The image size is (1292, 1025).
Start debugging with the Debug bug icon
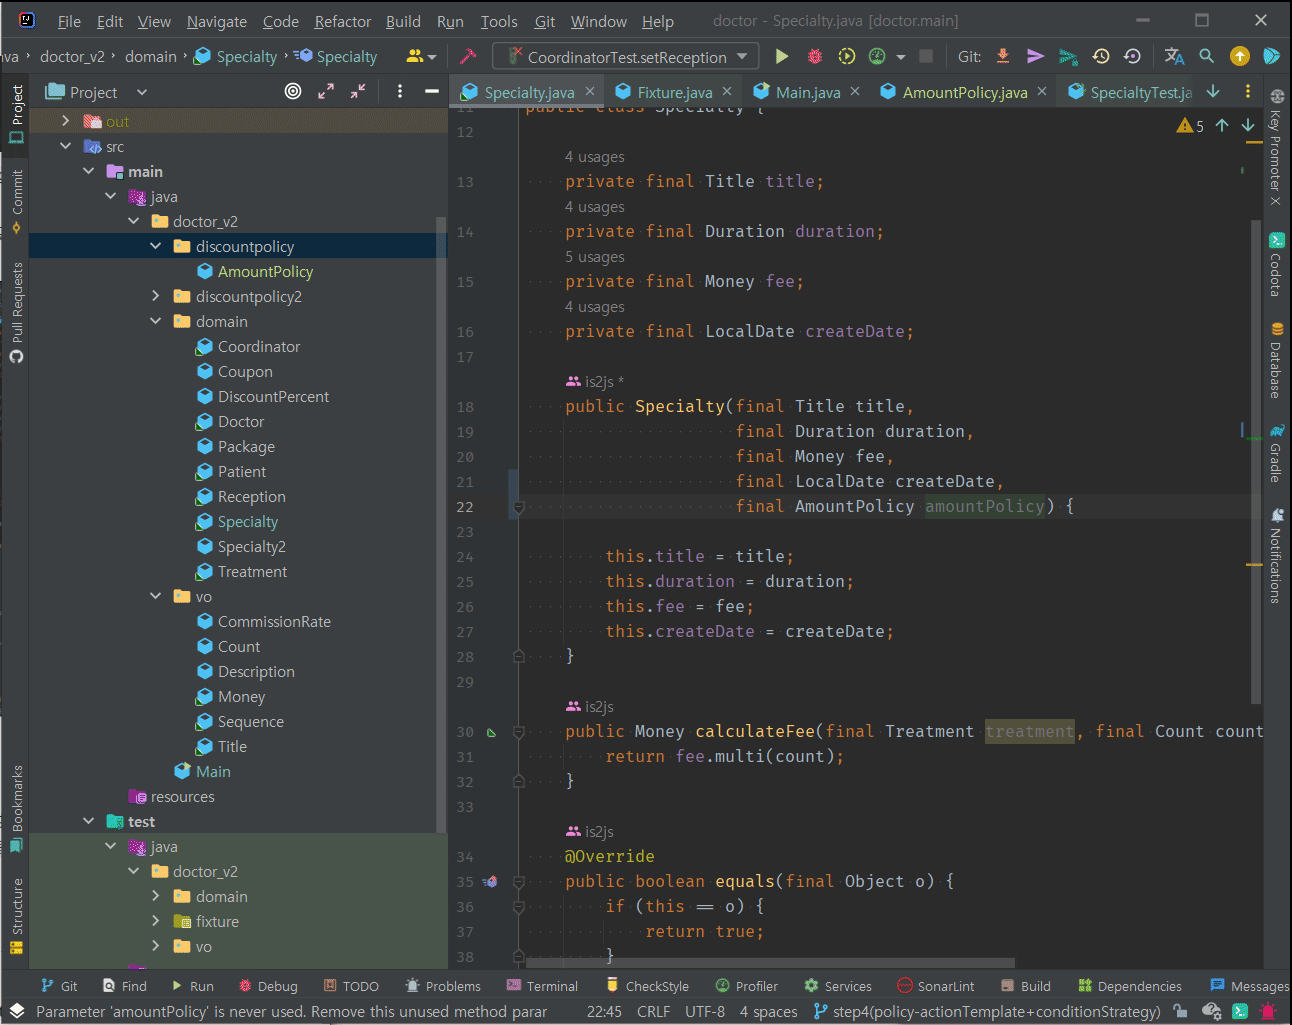click(x=815, y=57)
